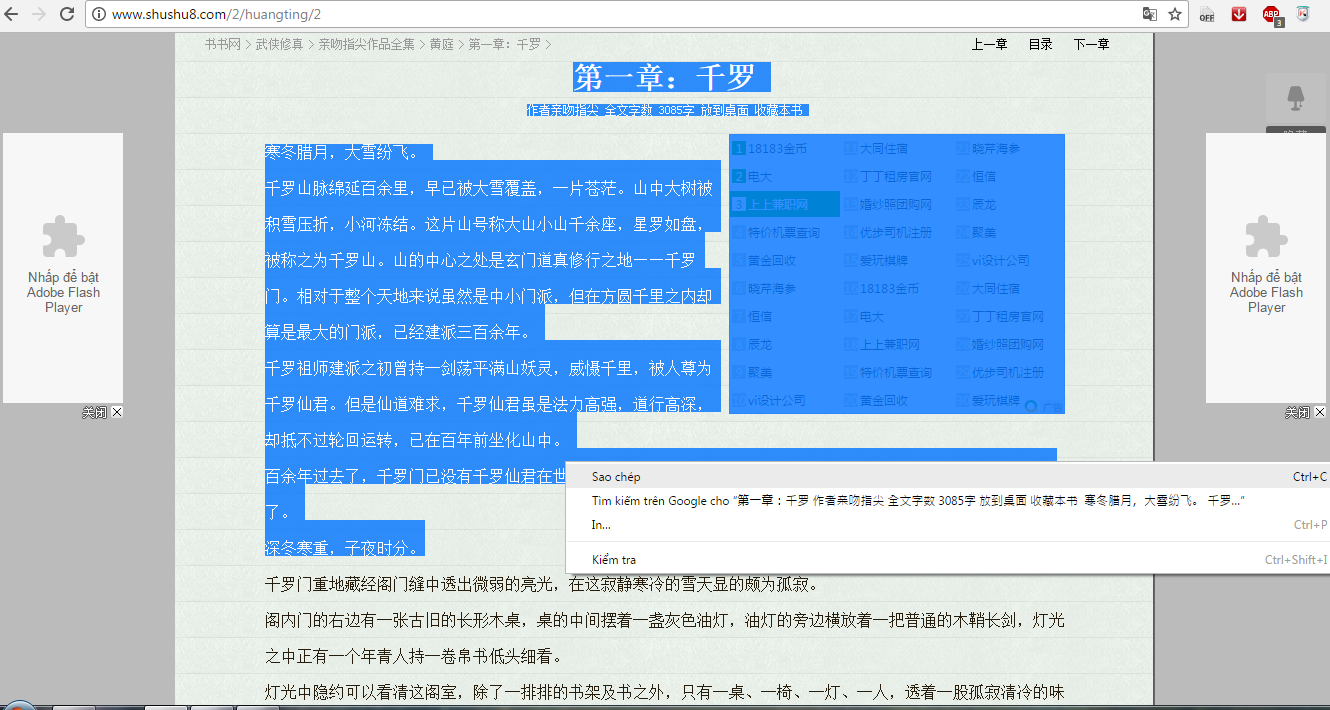Choose 'In...' from the context menu

[x=601, y=525]
